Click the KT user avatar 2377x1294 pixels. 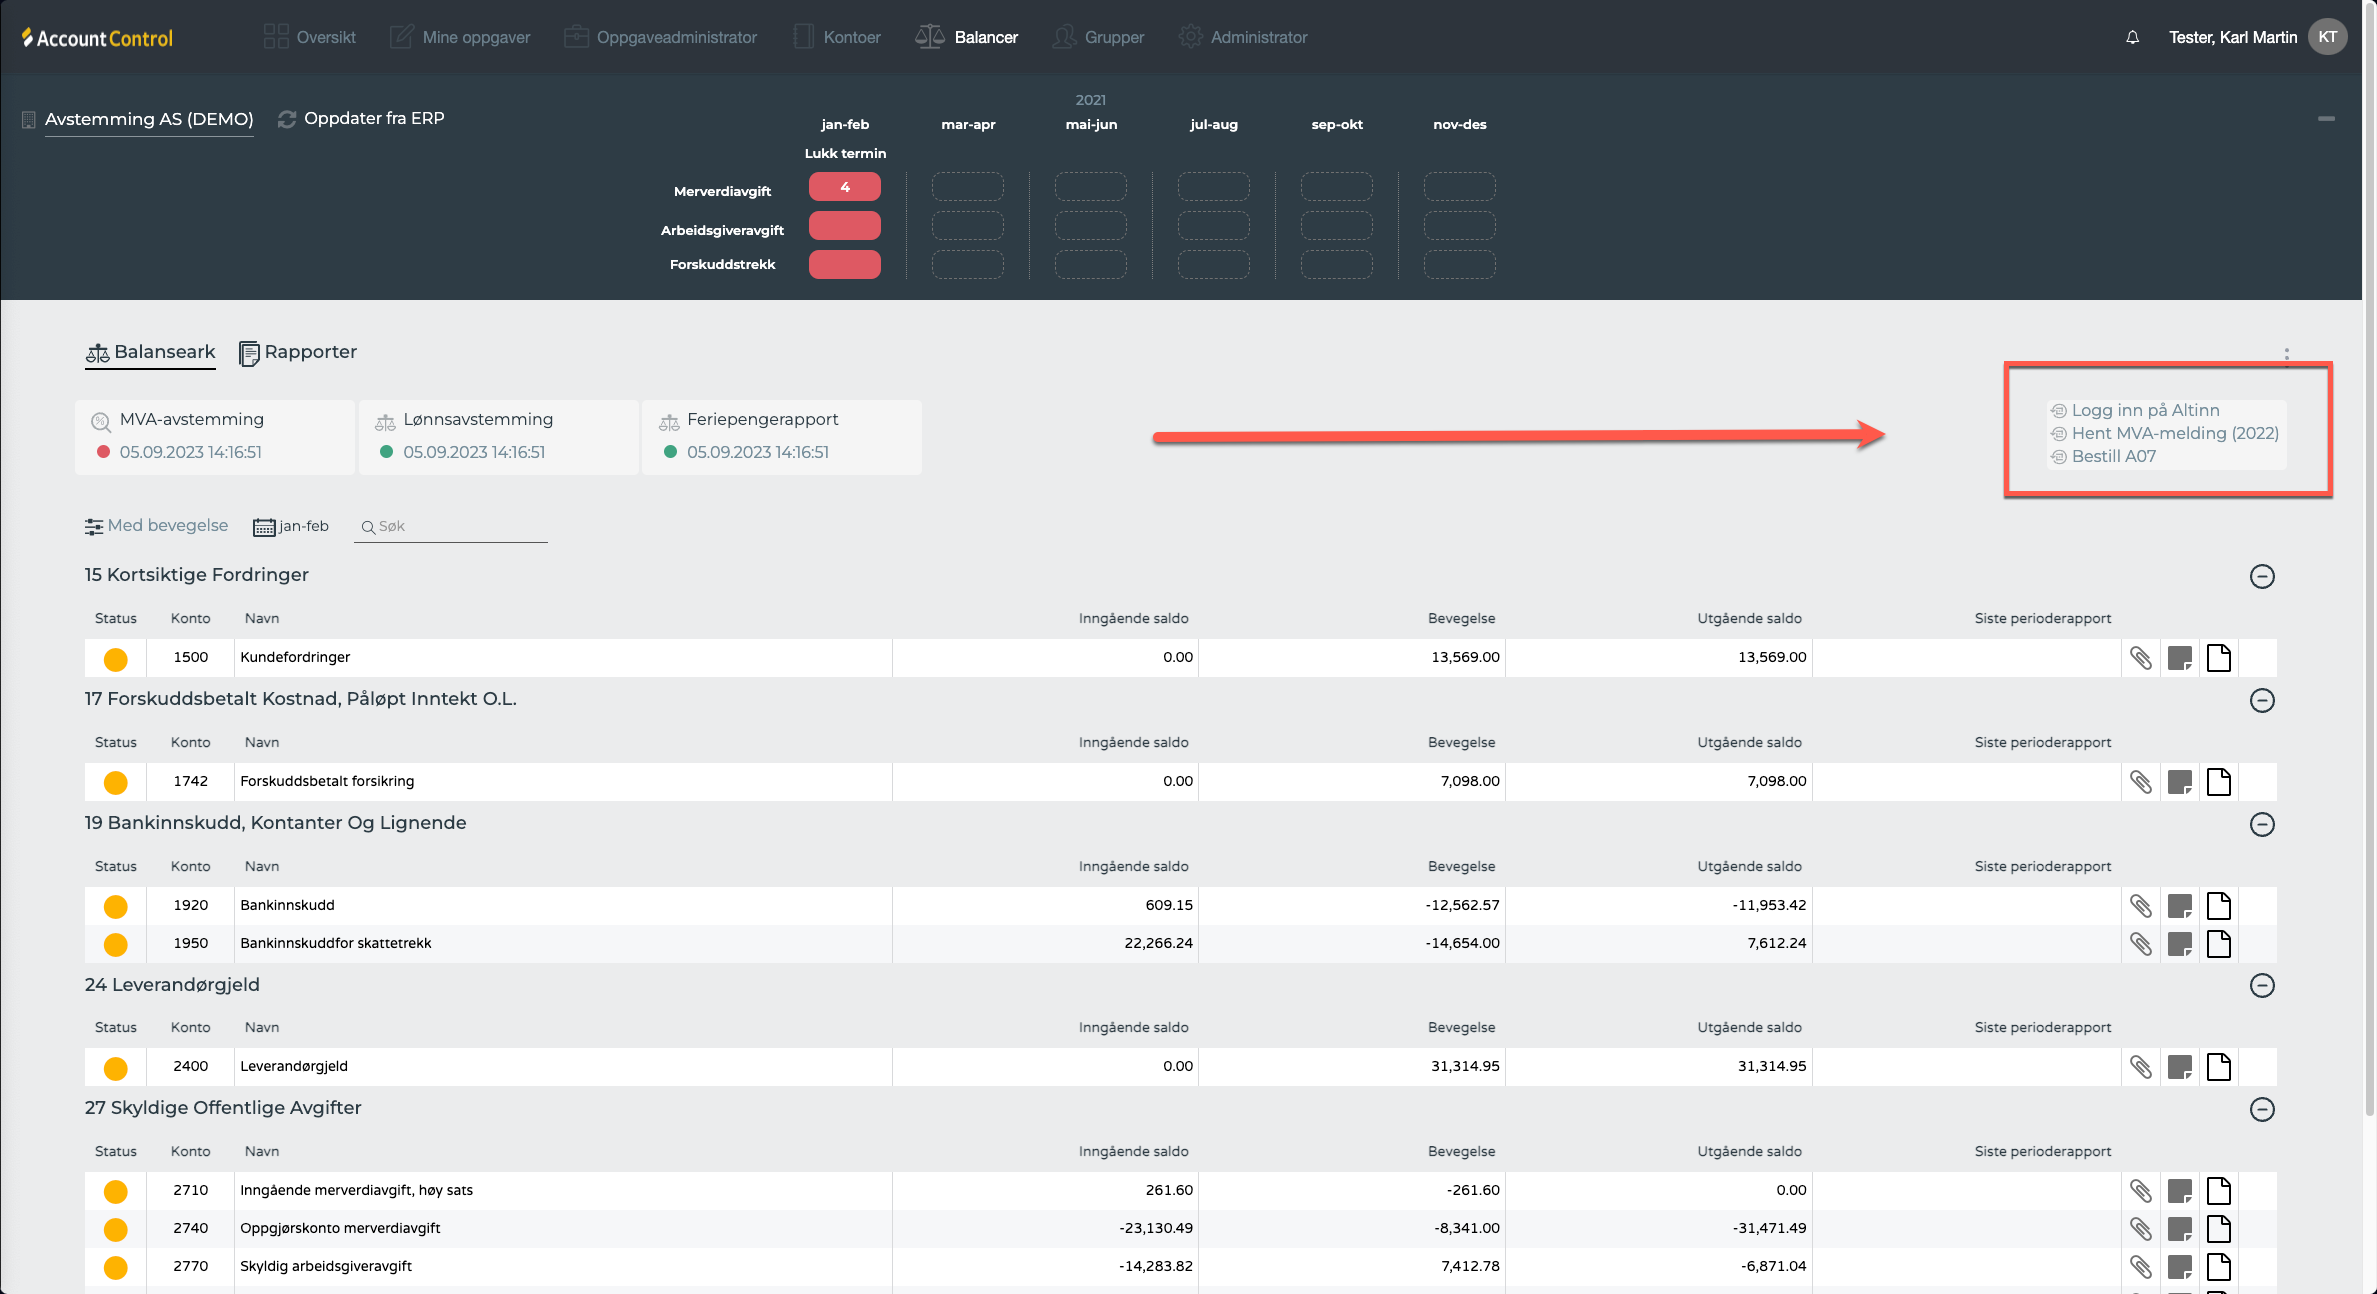[x=2327, y=37]
